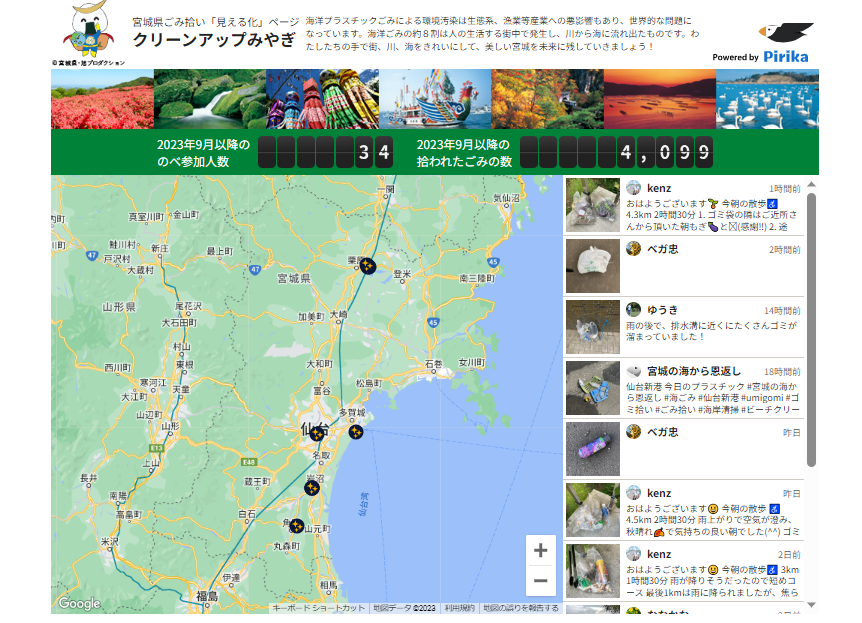Click kenz avatar in the 1時間前 post

coord(633,188)
